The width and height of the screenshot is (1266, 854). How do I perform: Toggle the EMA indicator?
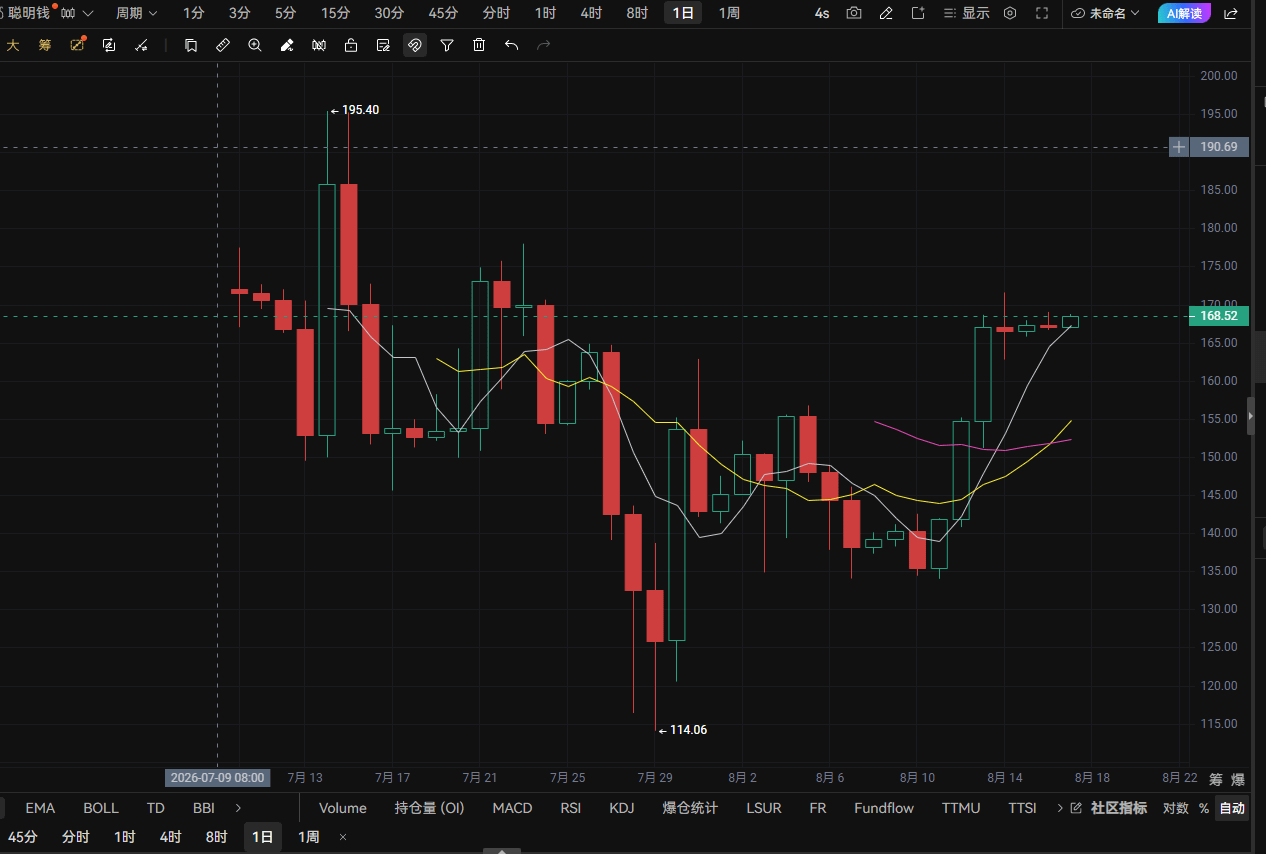click(x=40, y=808)
